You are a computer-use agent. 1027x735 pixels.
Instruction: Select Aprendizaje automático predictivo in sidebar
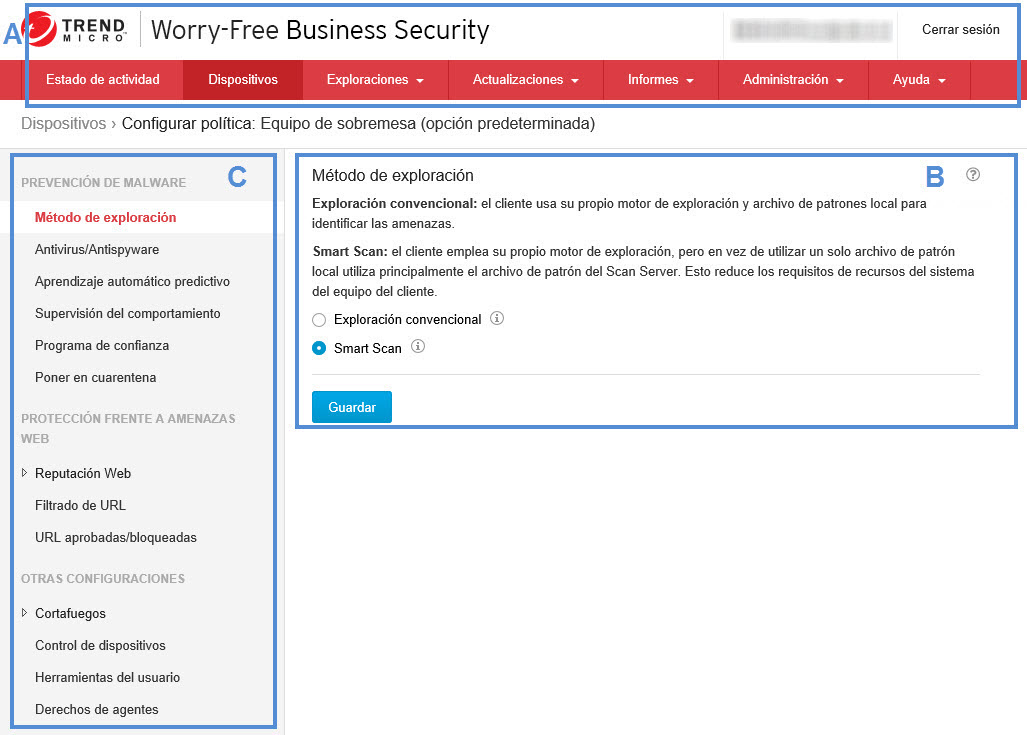[x=132, y=281]
